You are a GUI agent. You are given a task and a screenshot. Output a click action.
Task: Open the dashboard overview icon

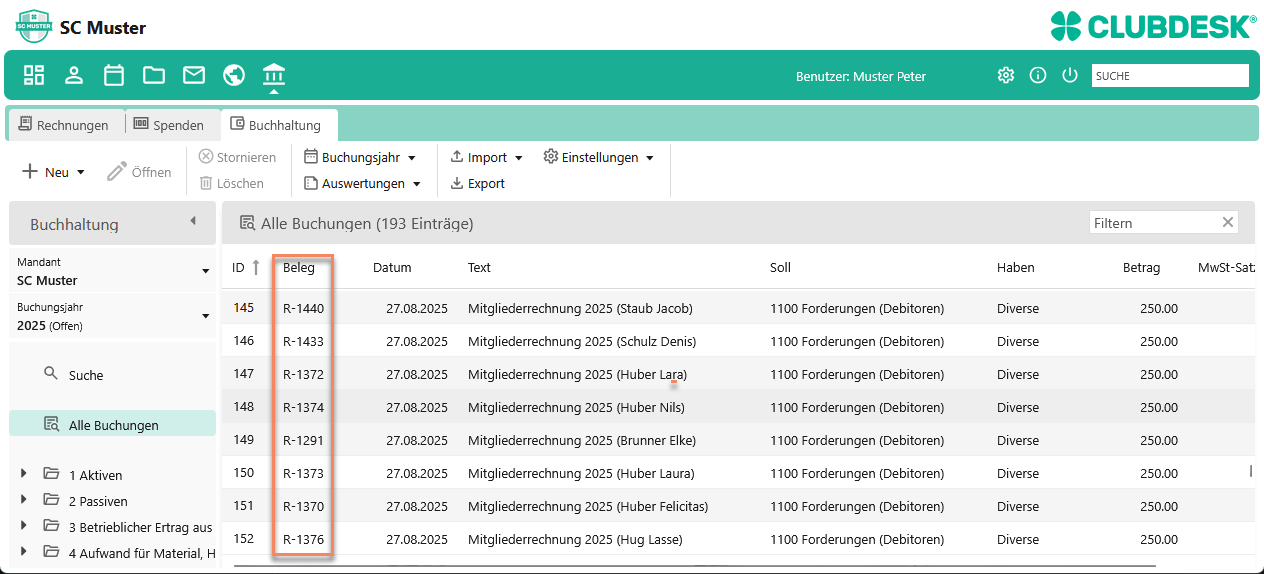34,75
